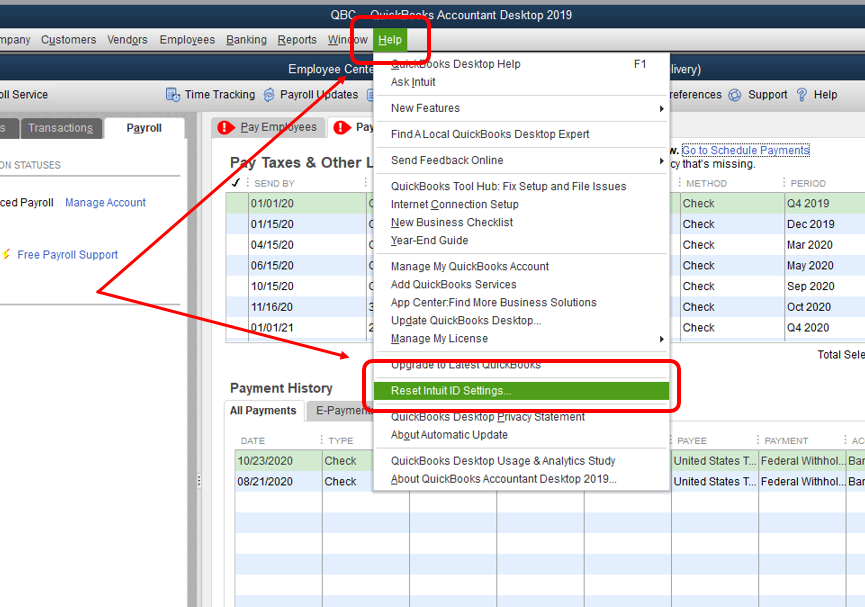The image size is (865, 607).
Task: Sort liabilities by PERIOD column header
Action: [x=808, y=183]
